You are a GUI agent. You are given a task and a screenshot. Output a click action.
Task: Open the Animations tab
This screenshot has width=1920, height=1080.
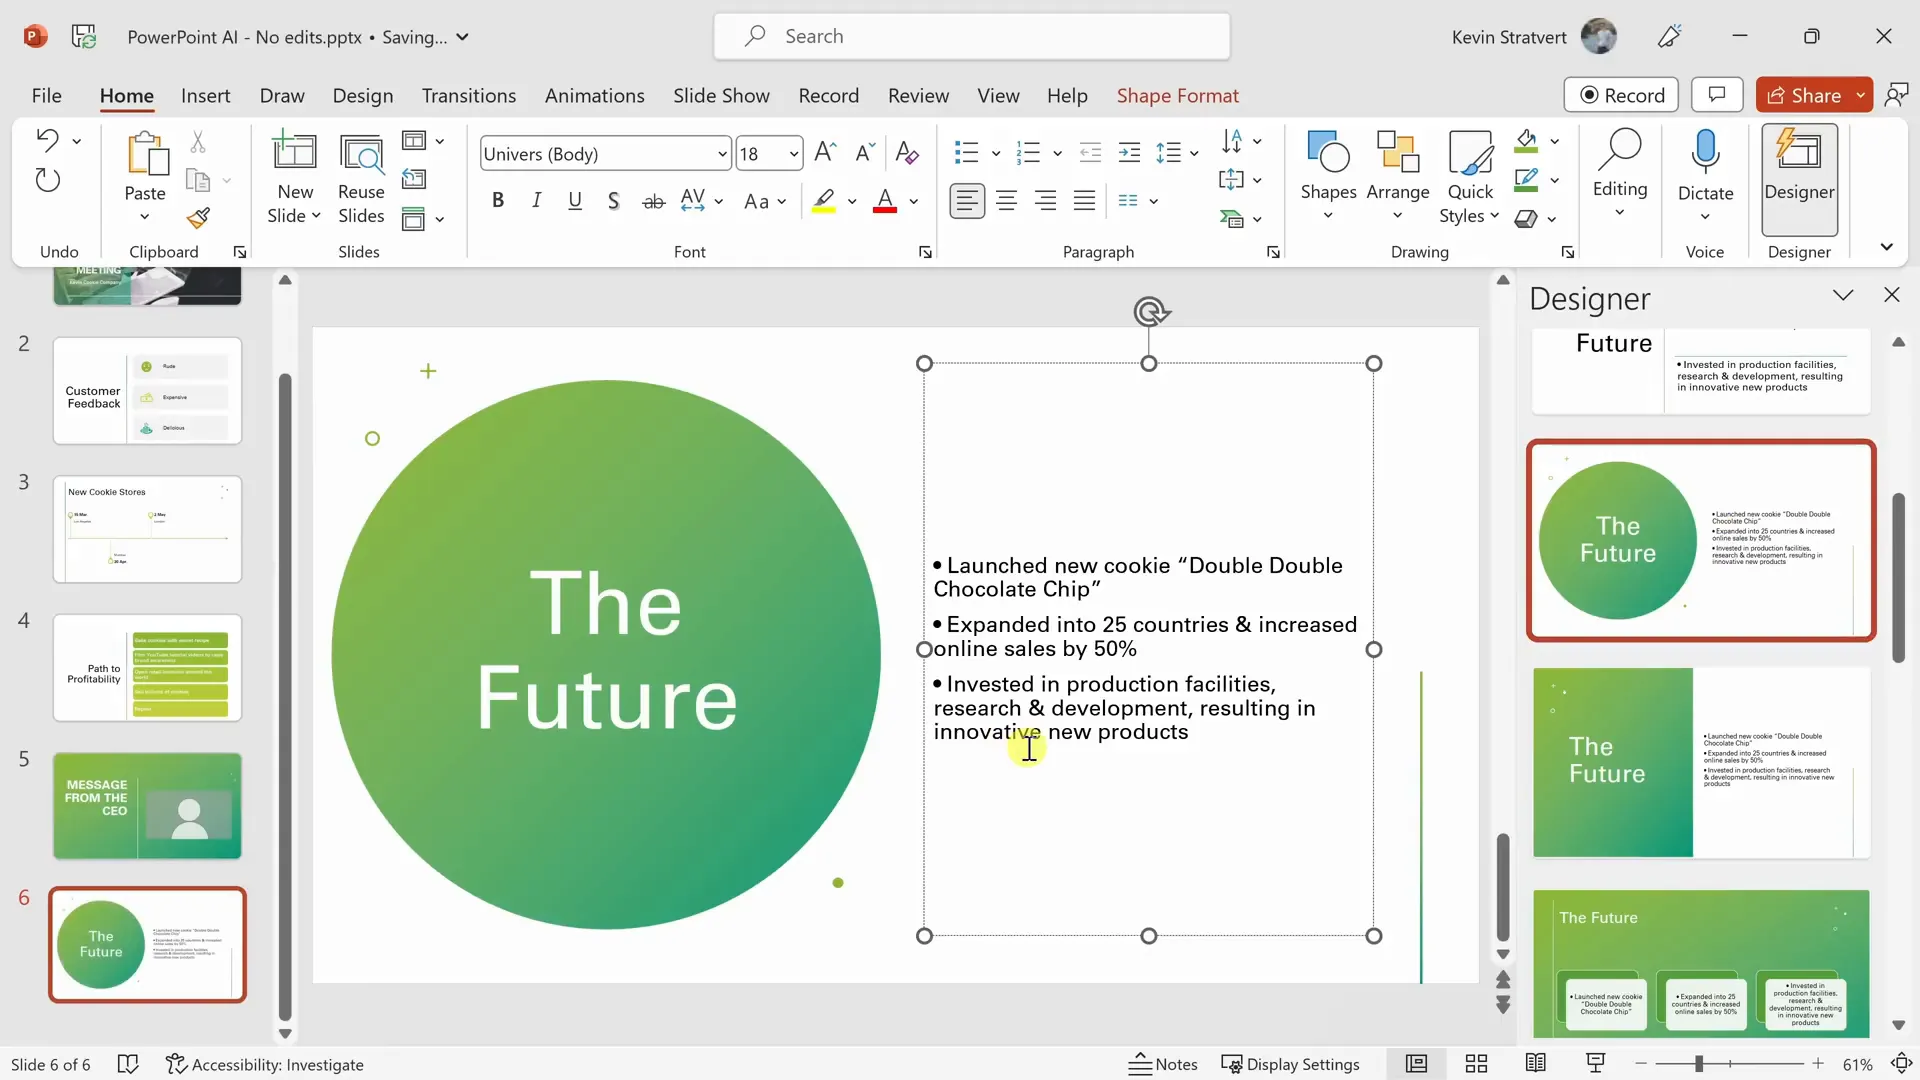(594, 95)
